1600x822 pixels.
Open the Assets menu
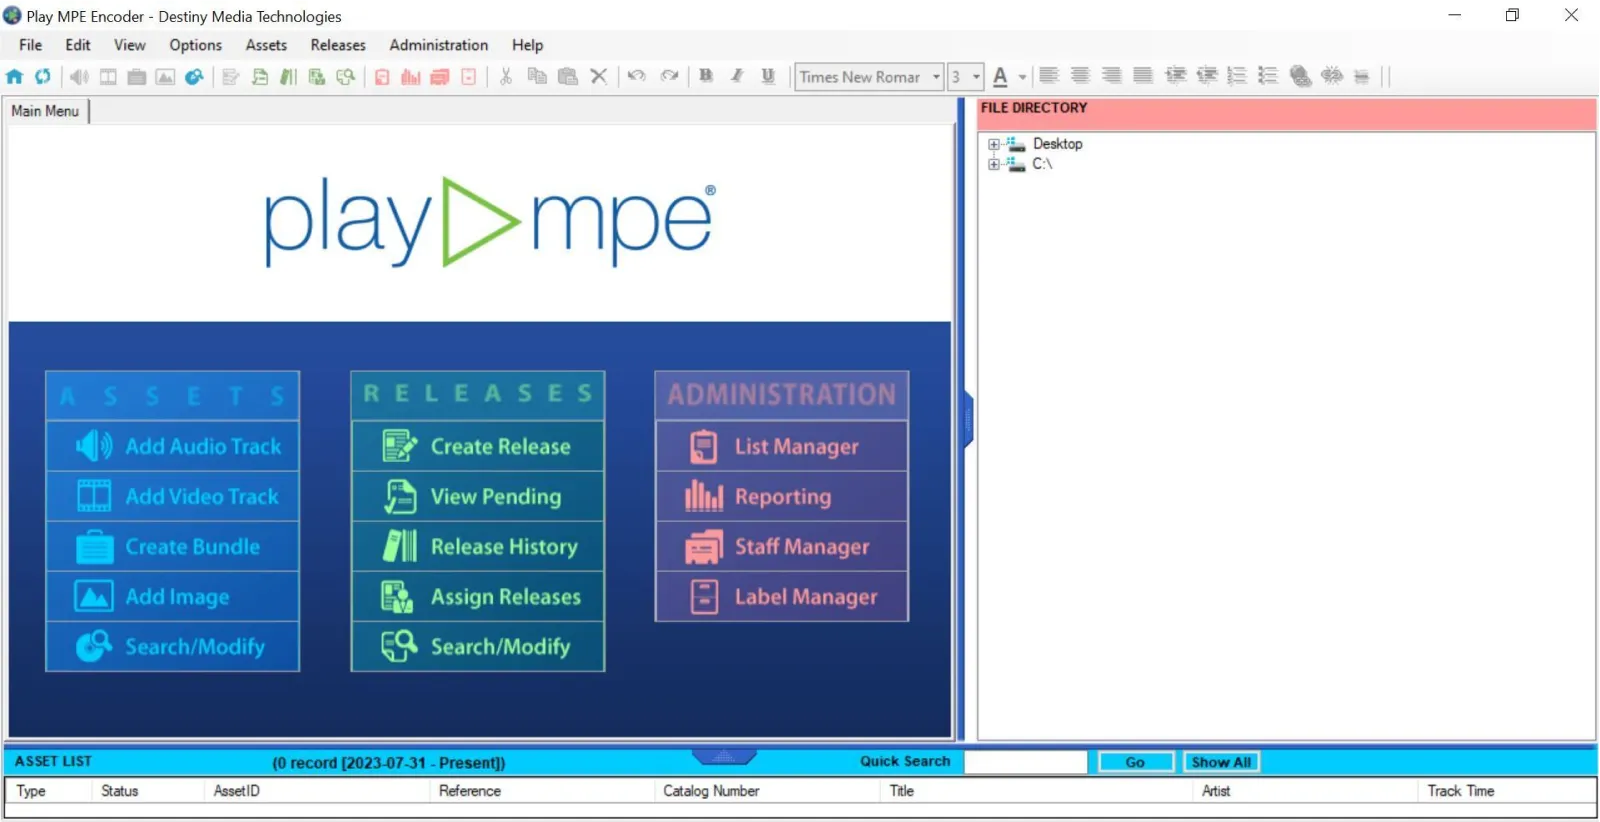coord(266,45)
